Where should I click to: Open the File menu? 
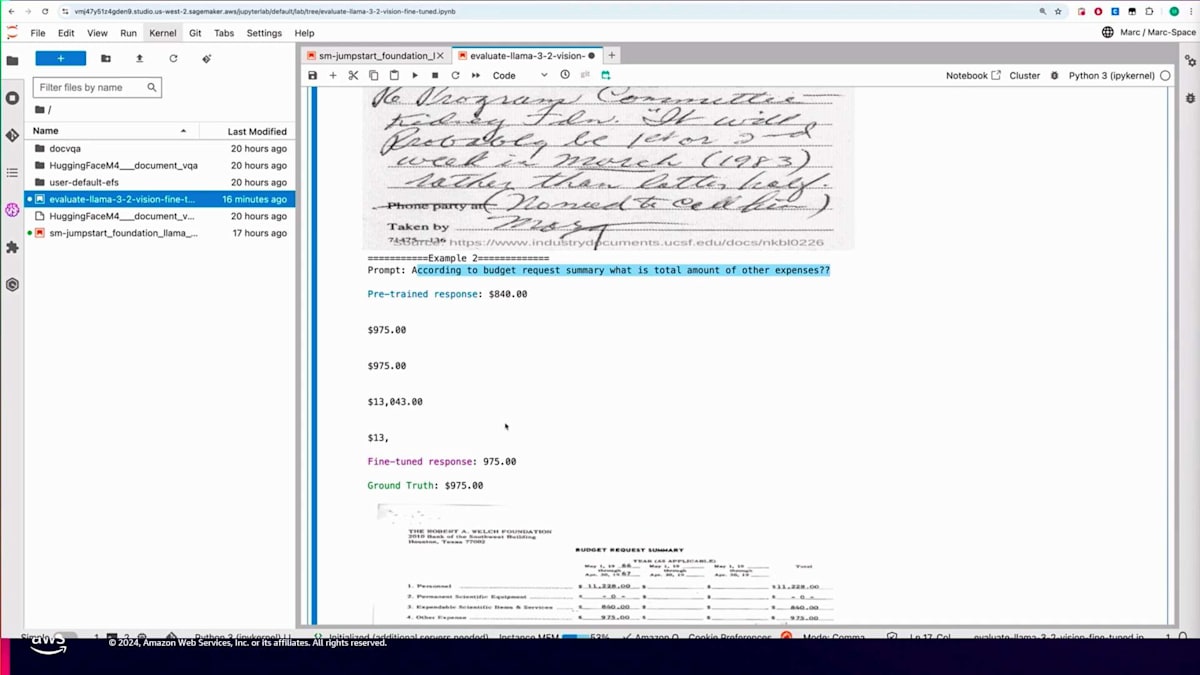(x=38, y=33)
